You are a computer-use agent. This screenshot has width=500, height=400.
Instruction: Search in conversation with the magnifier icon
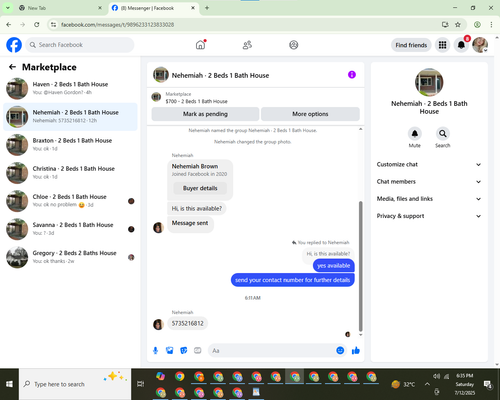tap(443, 134)
